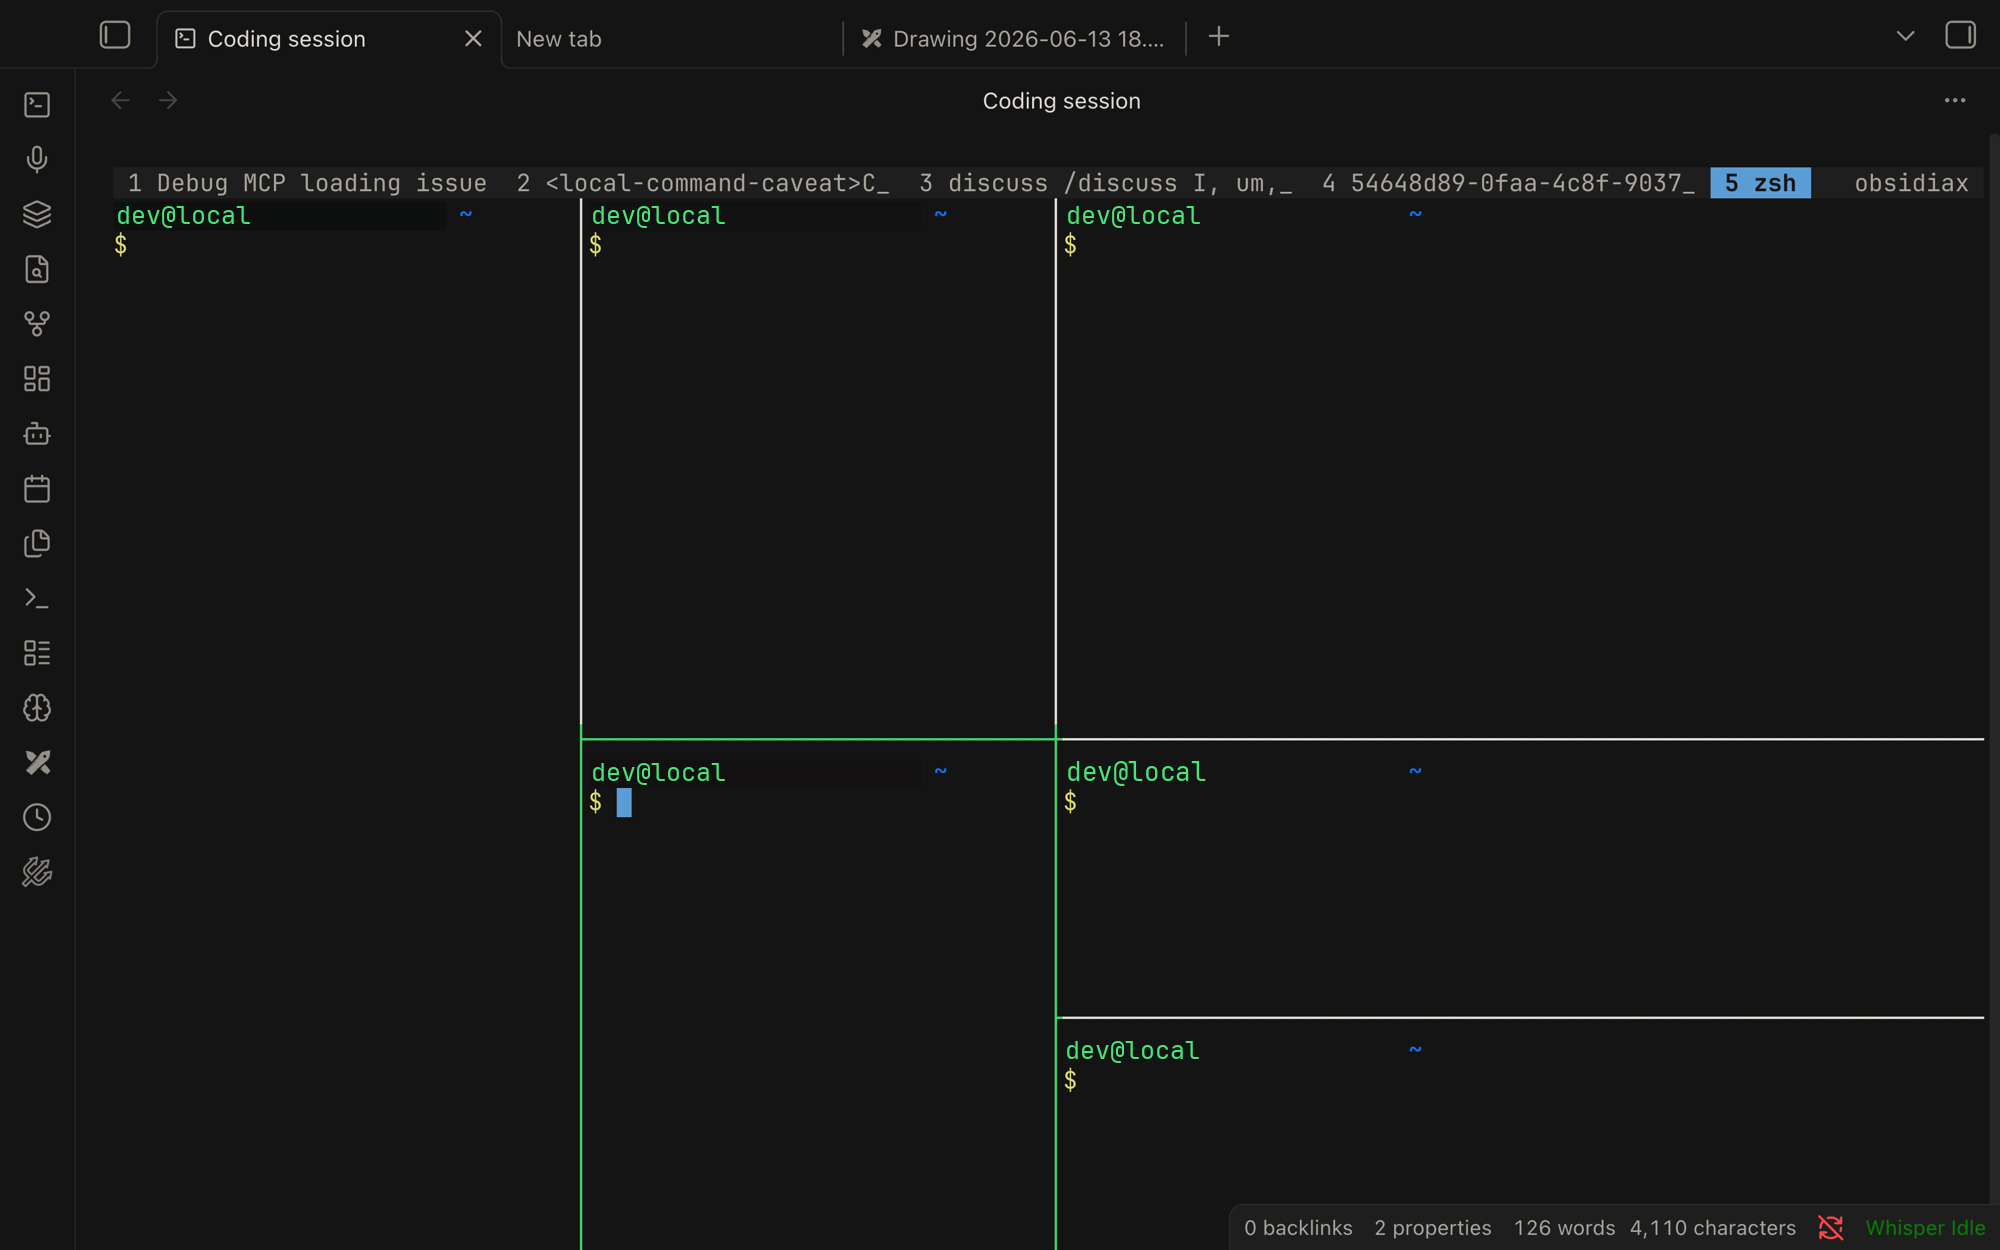The image size is (2000, 1250).
Task: Click the Whisper Idle status indicator
Action: coord(1925,1228)
